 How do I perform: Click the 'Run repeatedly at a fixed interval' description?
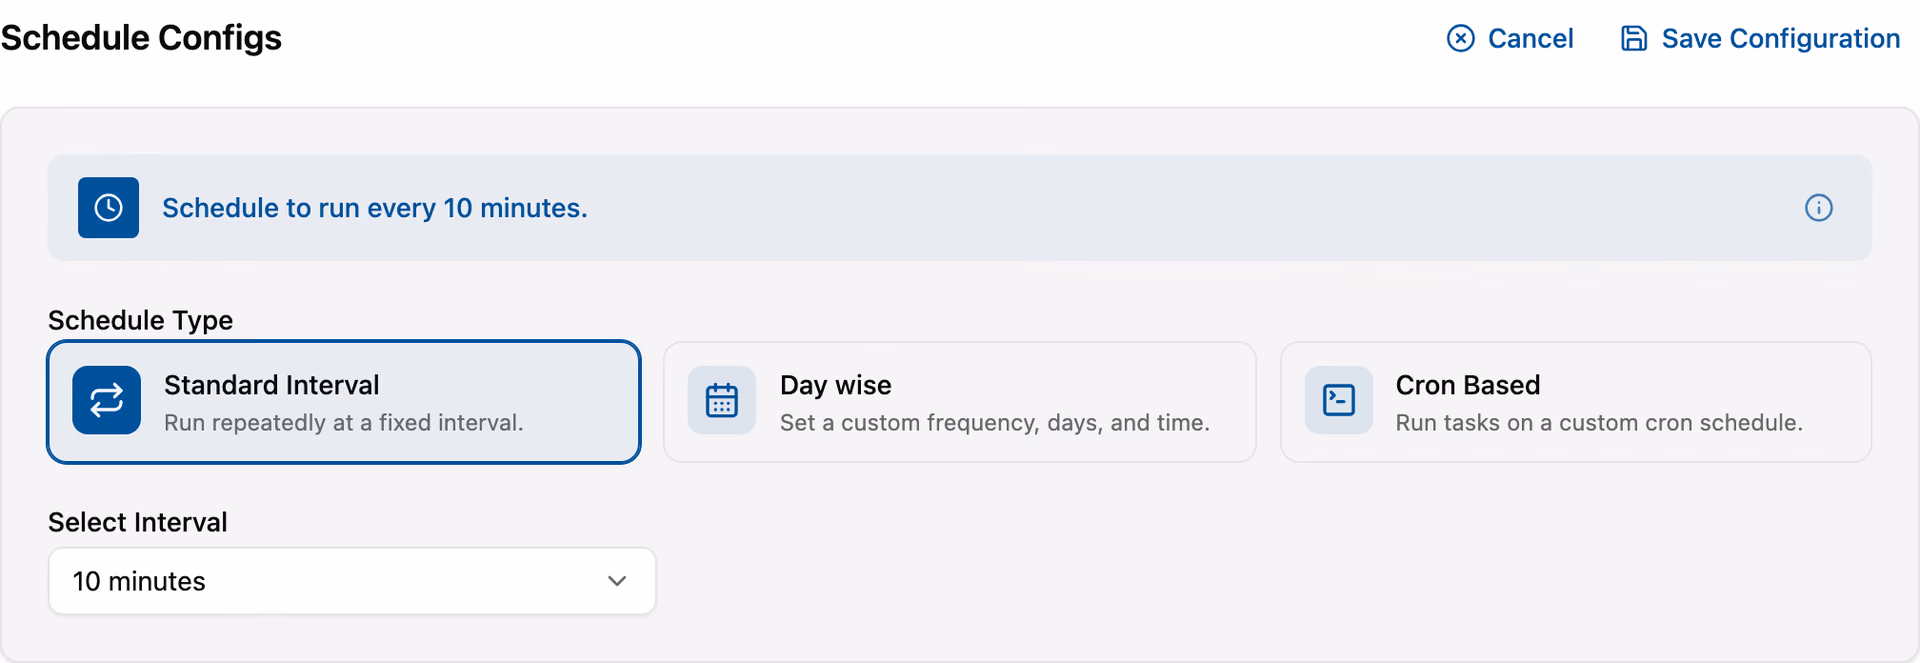click(344, 423)
